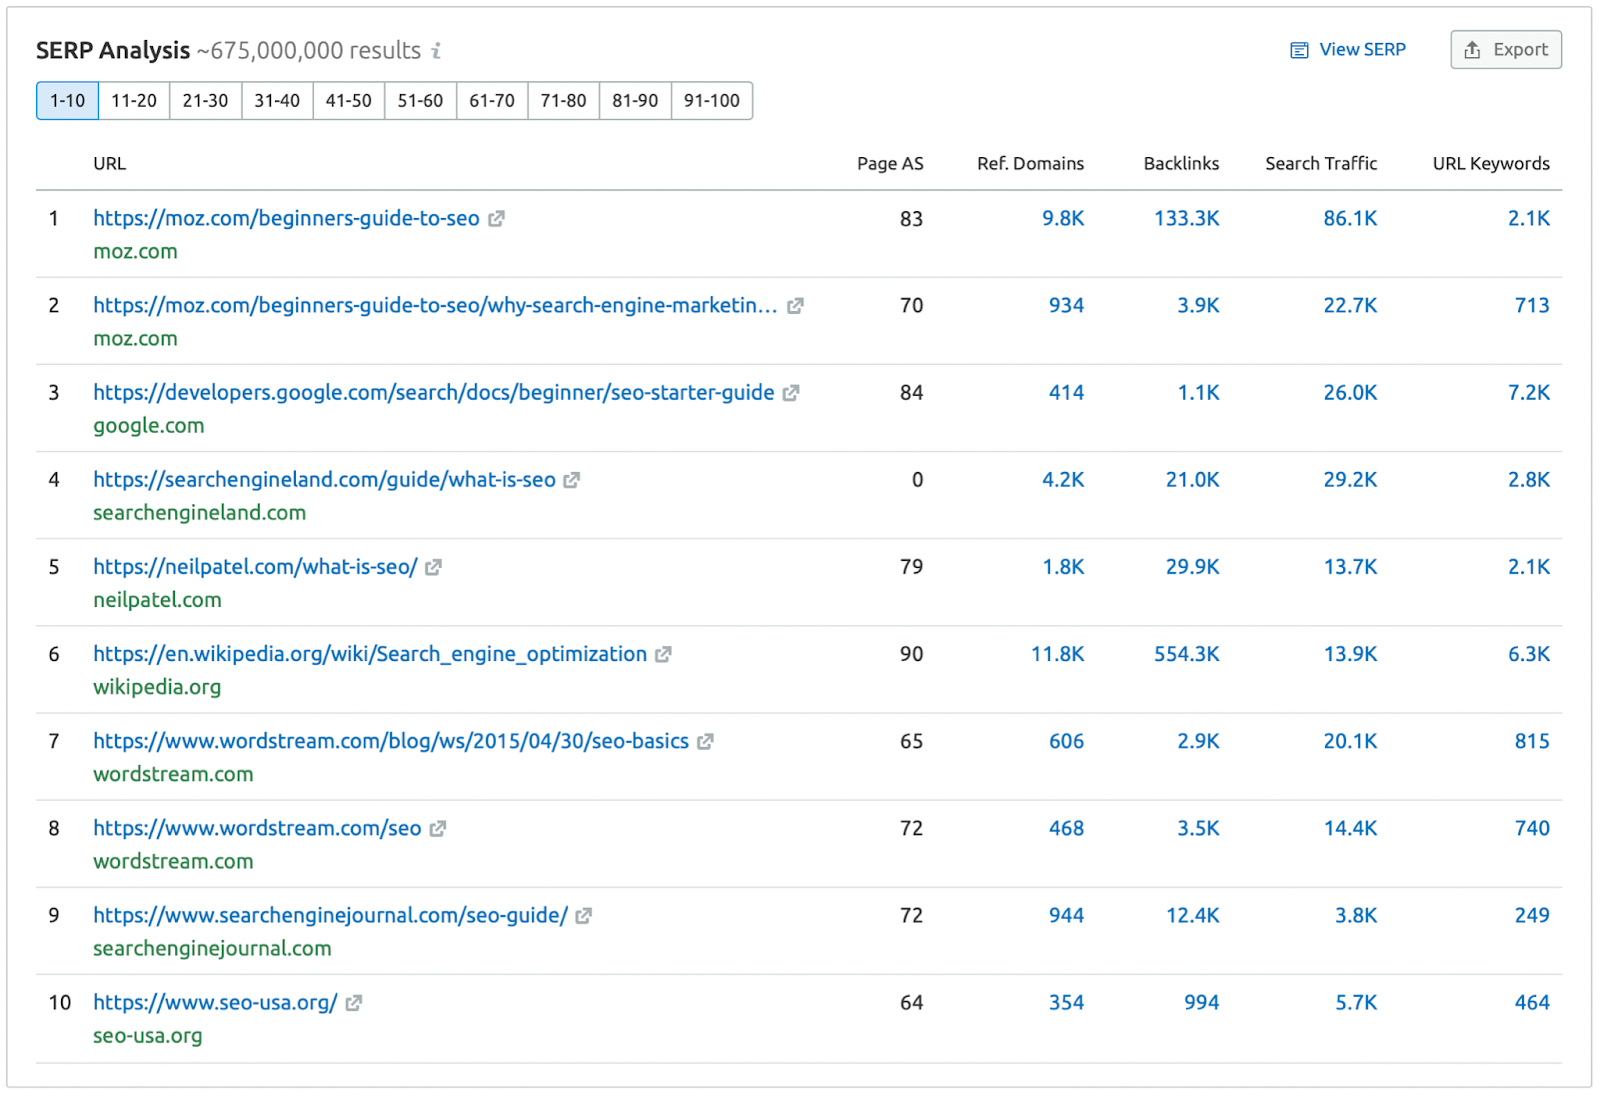
Task: Open the 41-50 results tab
Action: tap(349, 101)
